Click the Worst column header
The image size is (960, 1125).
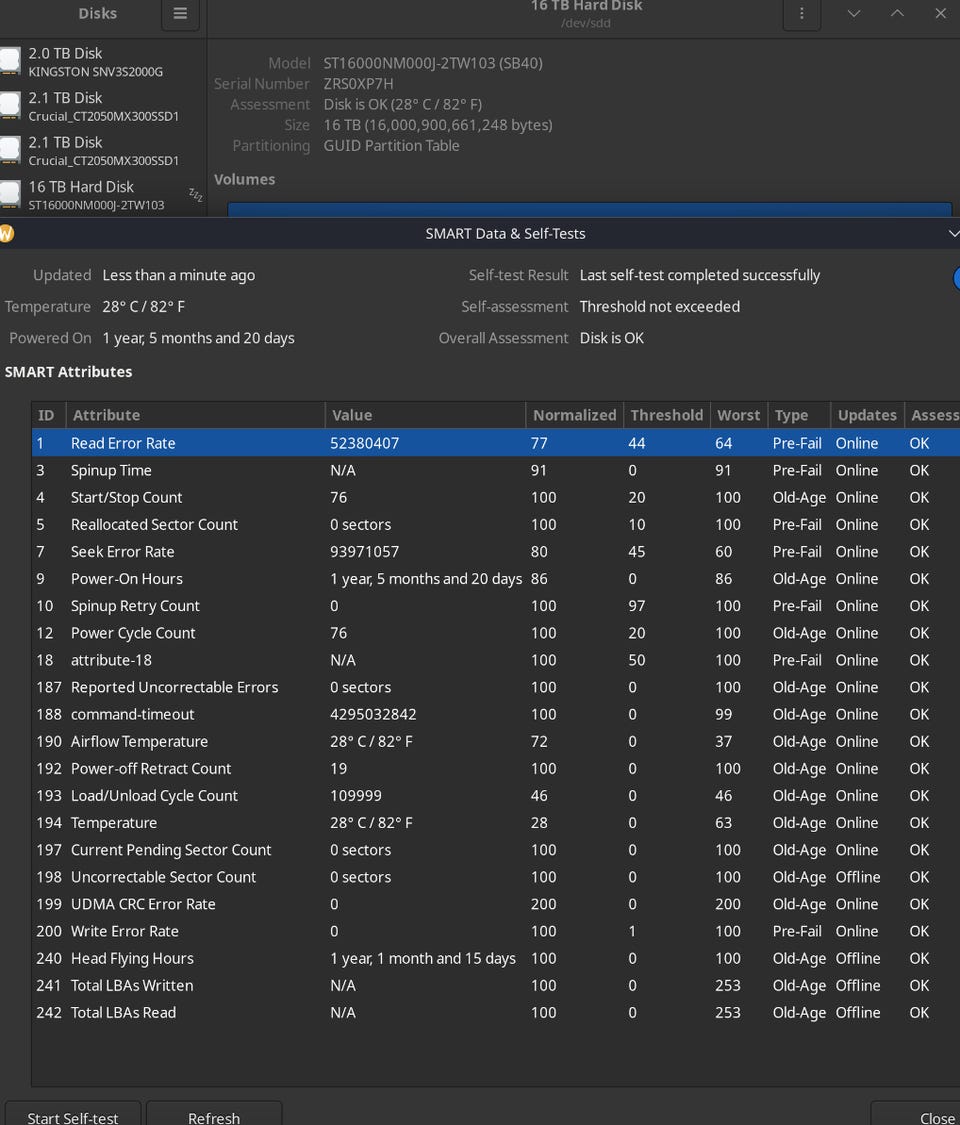[x=738, y=415]
